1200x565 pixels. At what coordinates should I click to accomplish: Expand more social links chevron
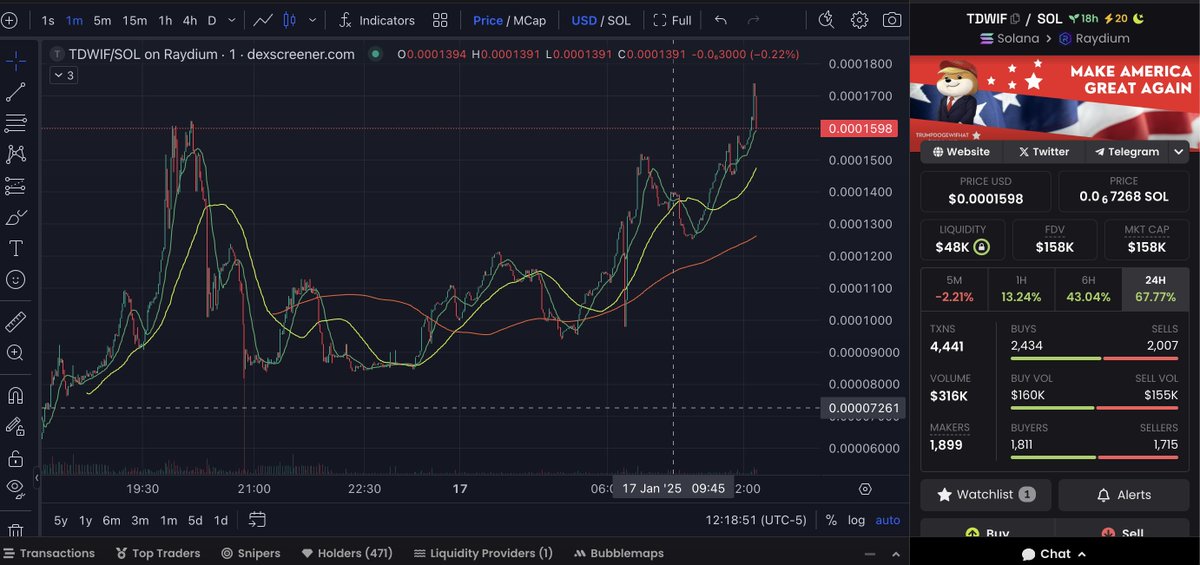[x=1178, y=152]
